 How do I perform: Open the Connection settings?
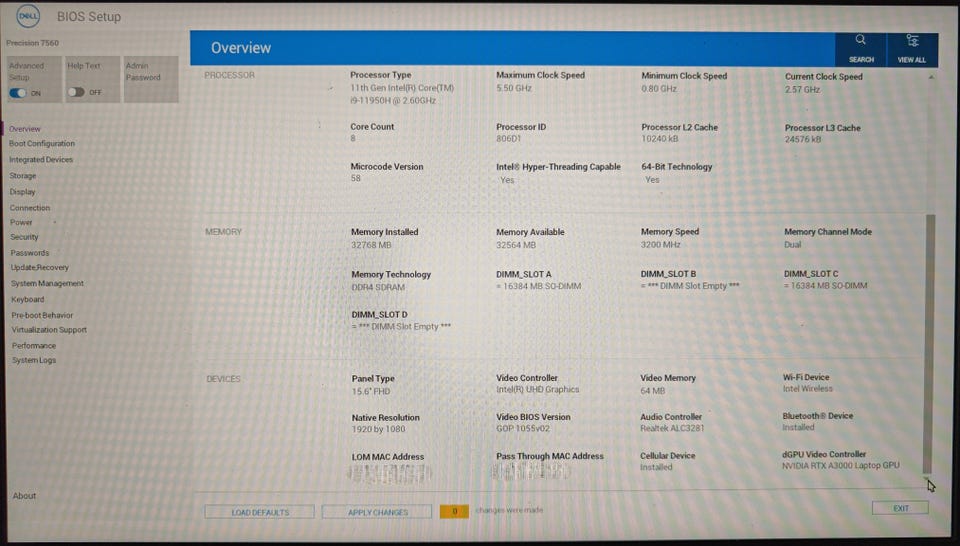pos(29,208)
